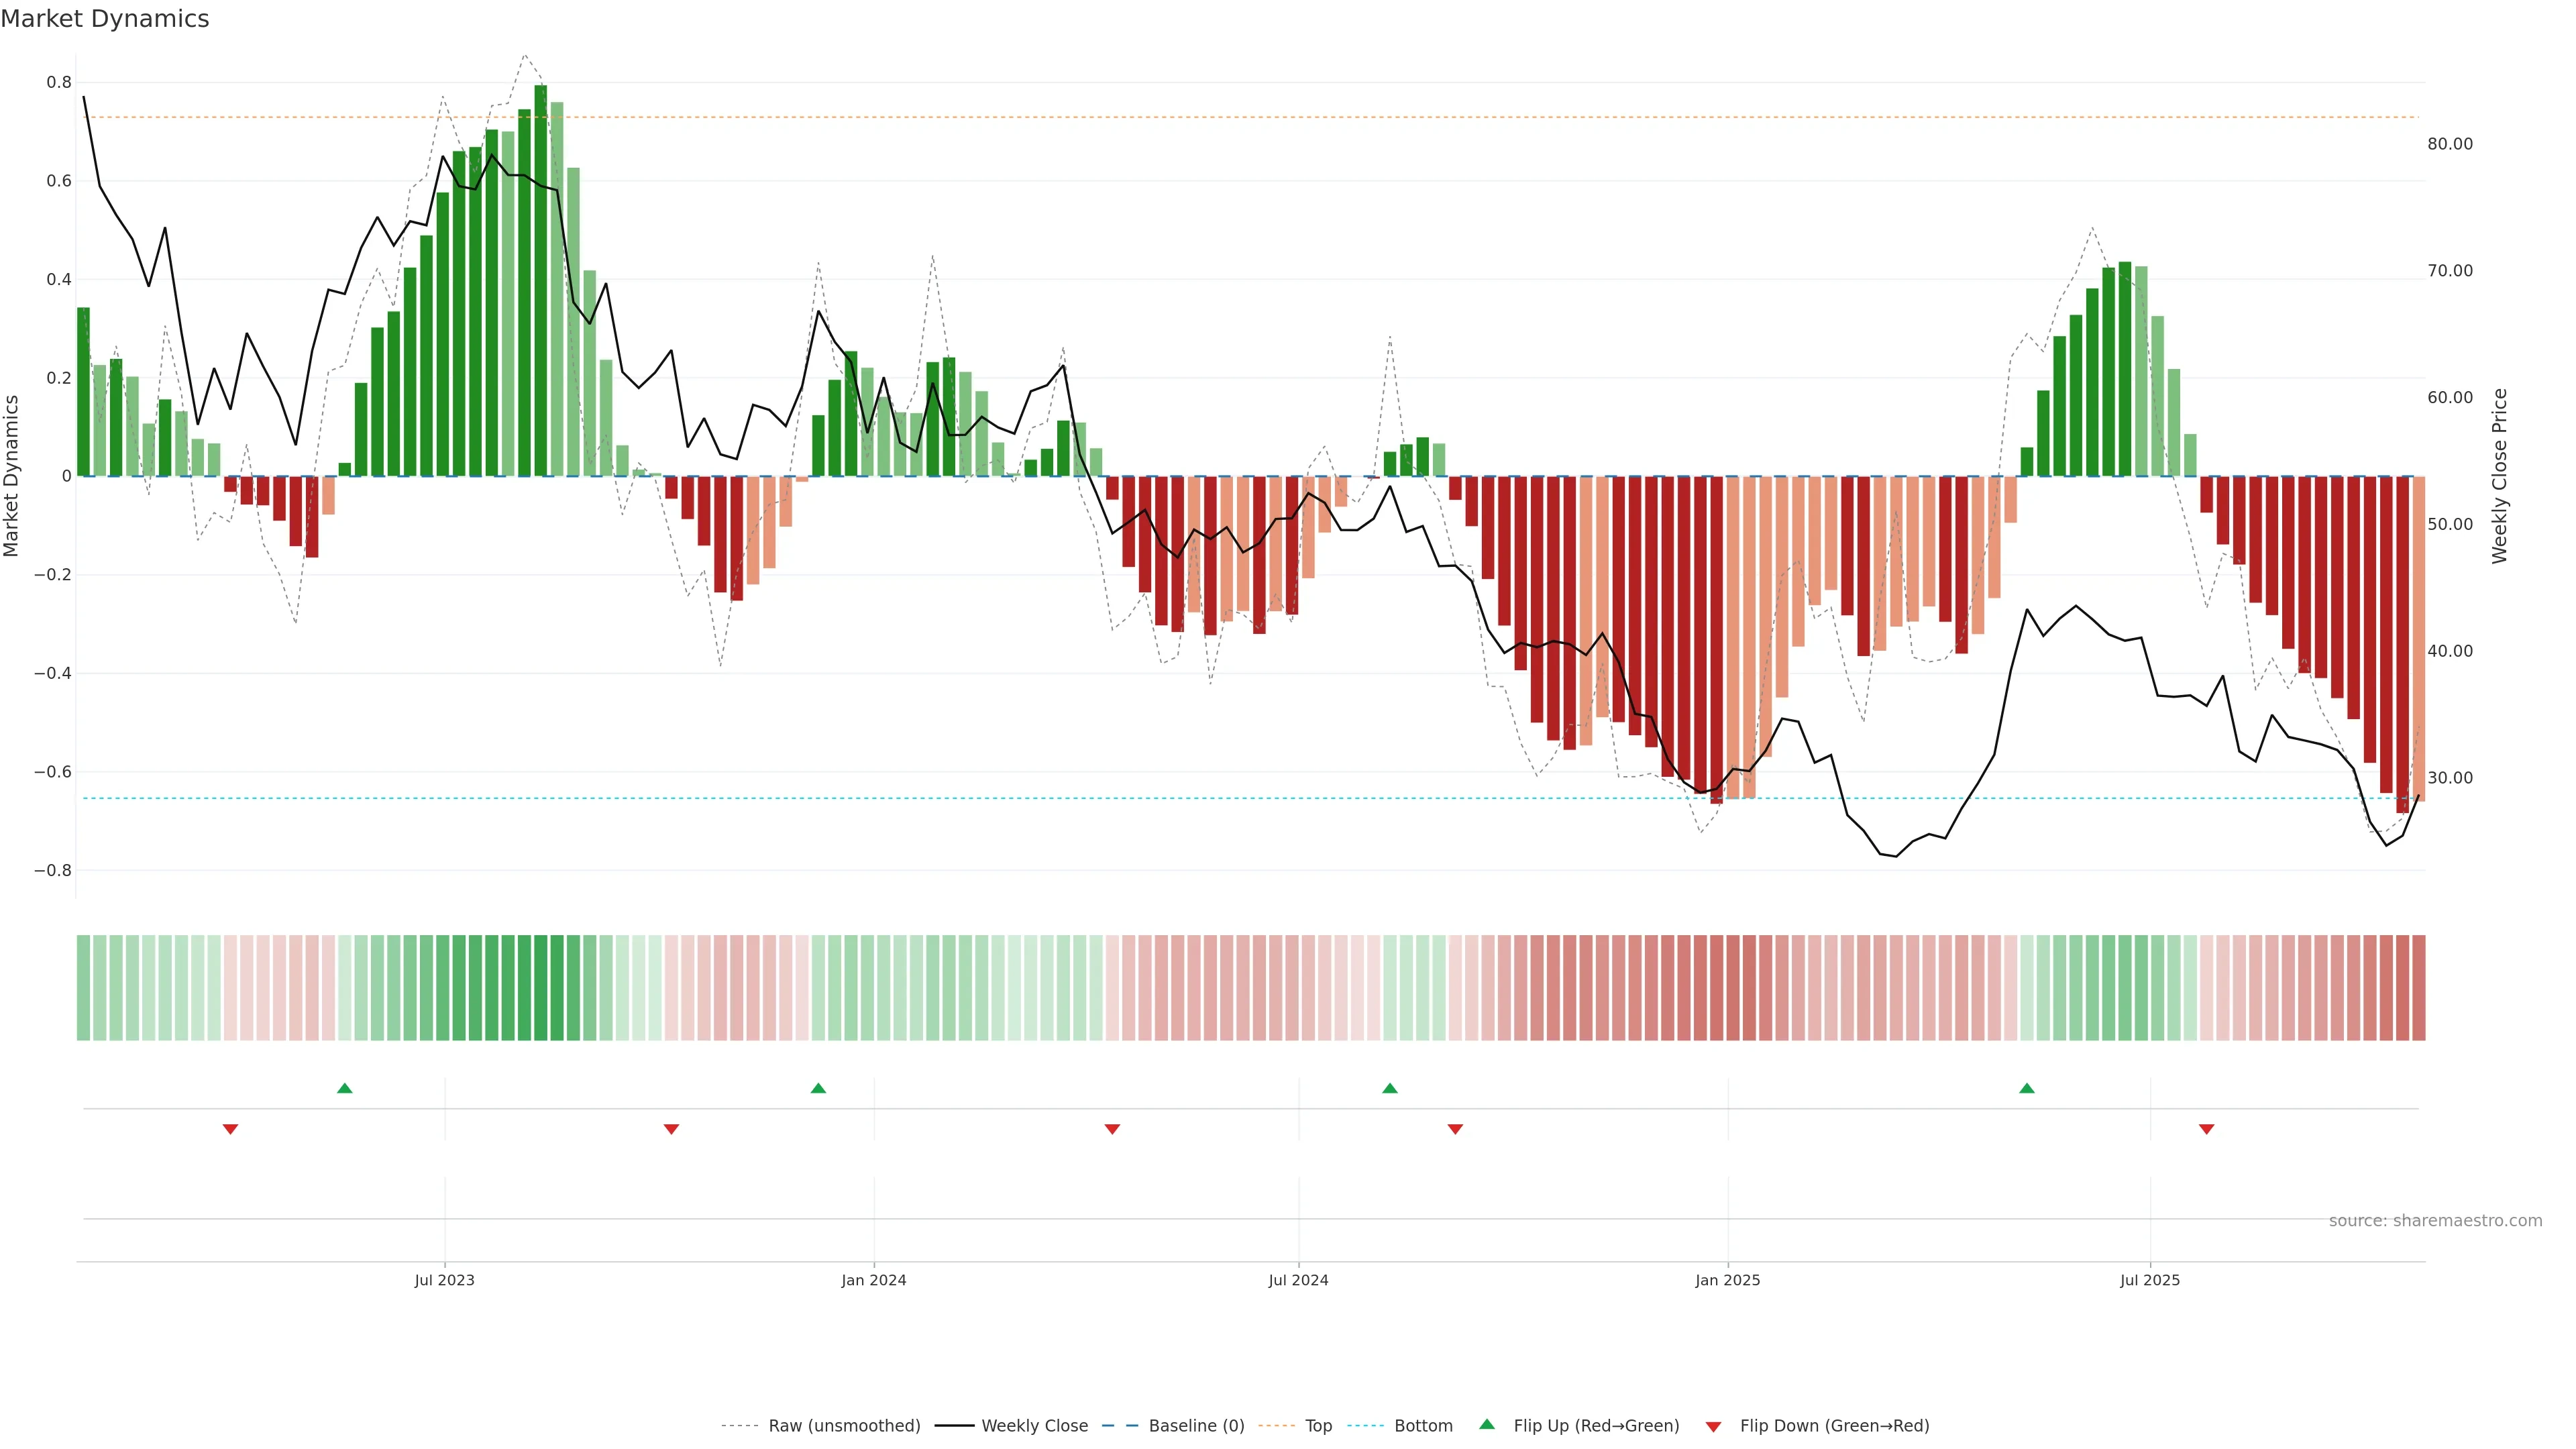This screenshot has width=2576, height=1449.
Task: Click the Jul 2023 x-axis tick label
Action: (x=444, y=1280)
